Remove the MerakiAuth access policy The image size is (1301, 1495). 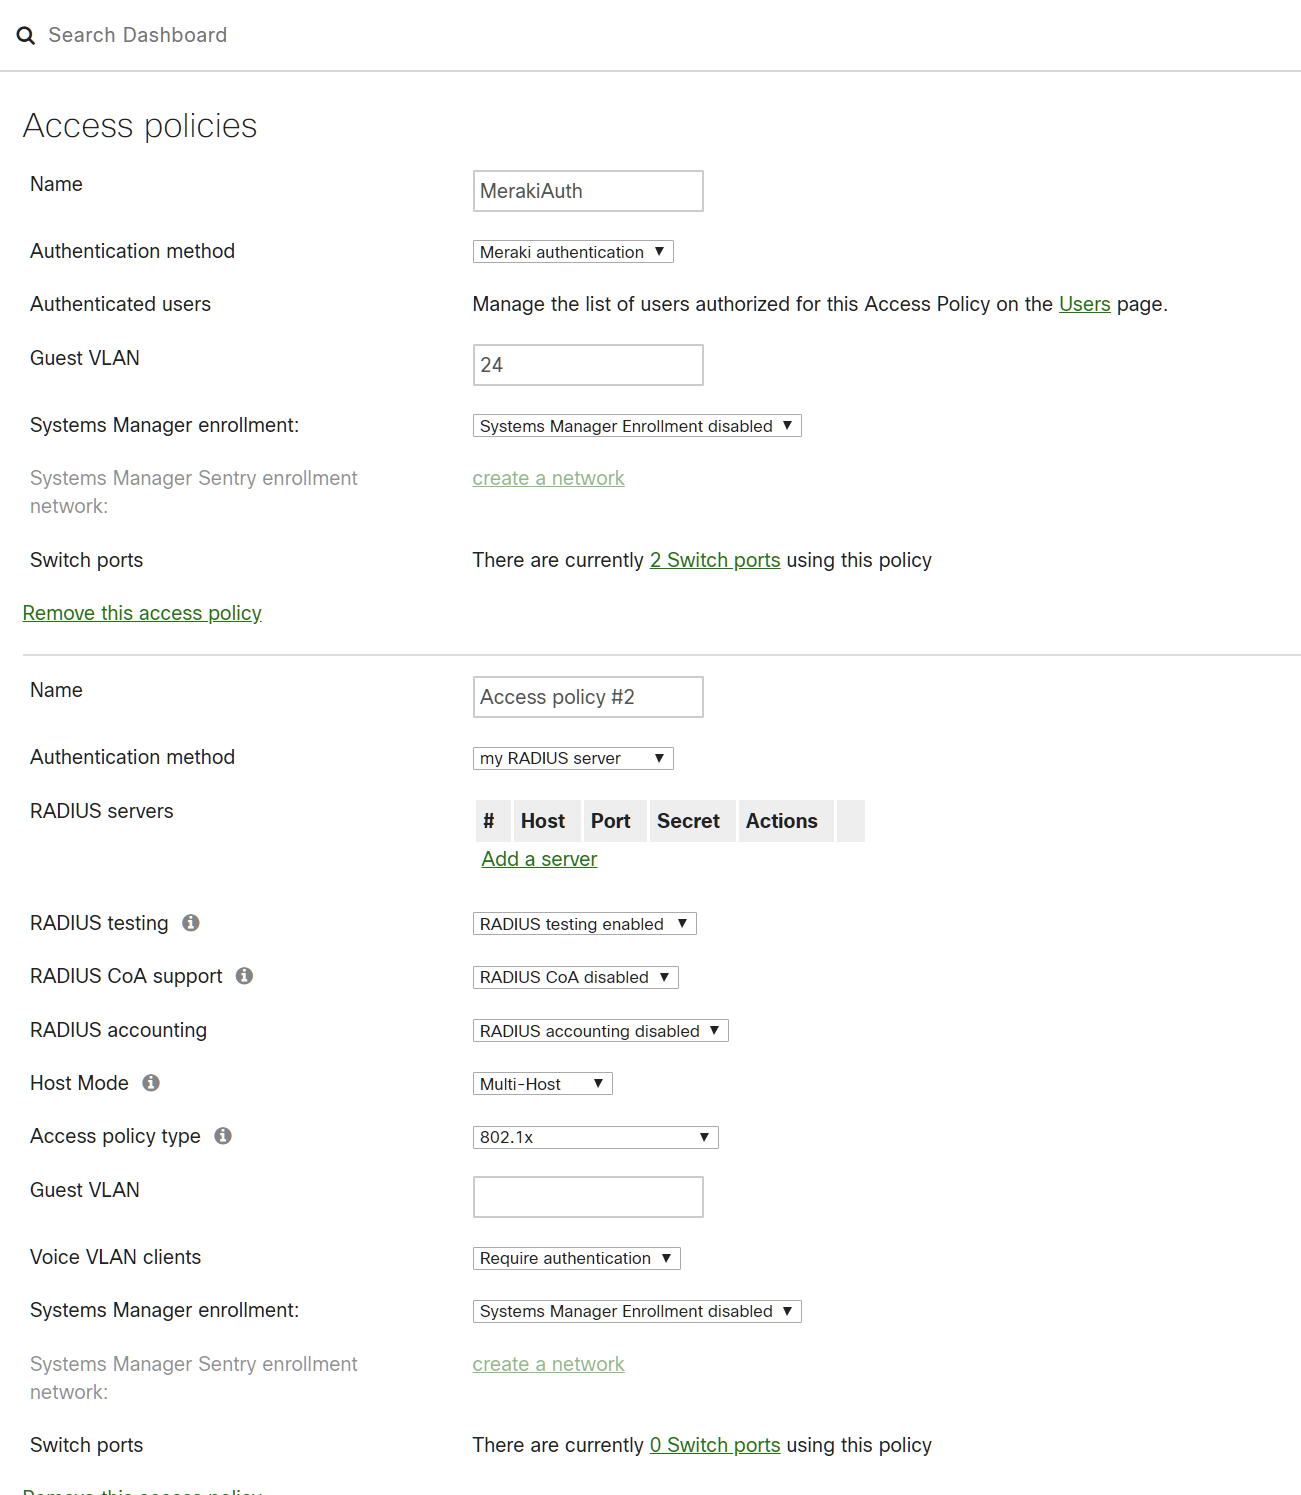(x=142, y=613)
